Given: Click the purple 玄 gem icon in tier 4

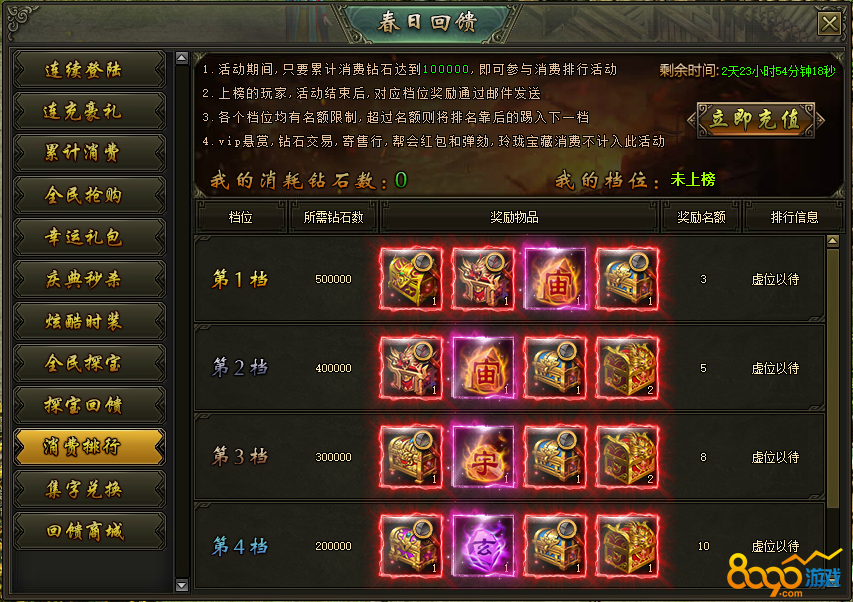Looking at the screenshot, I should 483,545.
